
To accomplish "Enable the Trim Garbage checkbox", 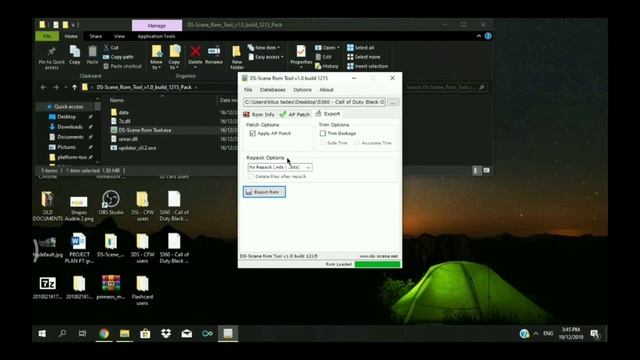I will click(x=323, y=133).
